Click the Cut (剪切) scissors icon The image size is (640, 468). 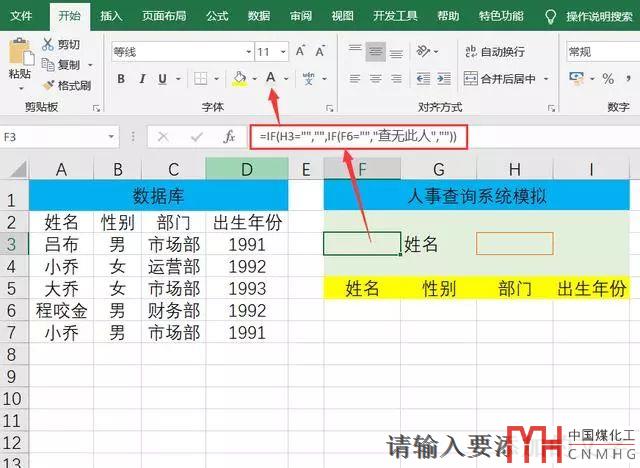click(49, 44)
